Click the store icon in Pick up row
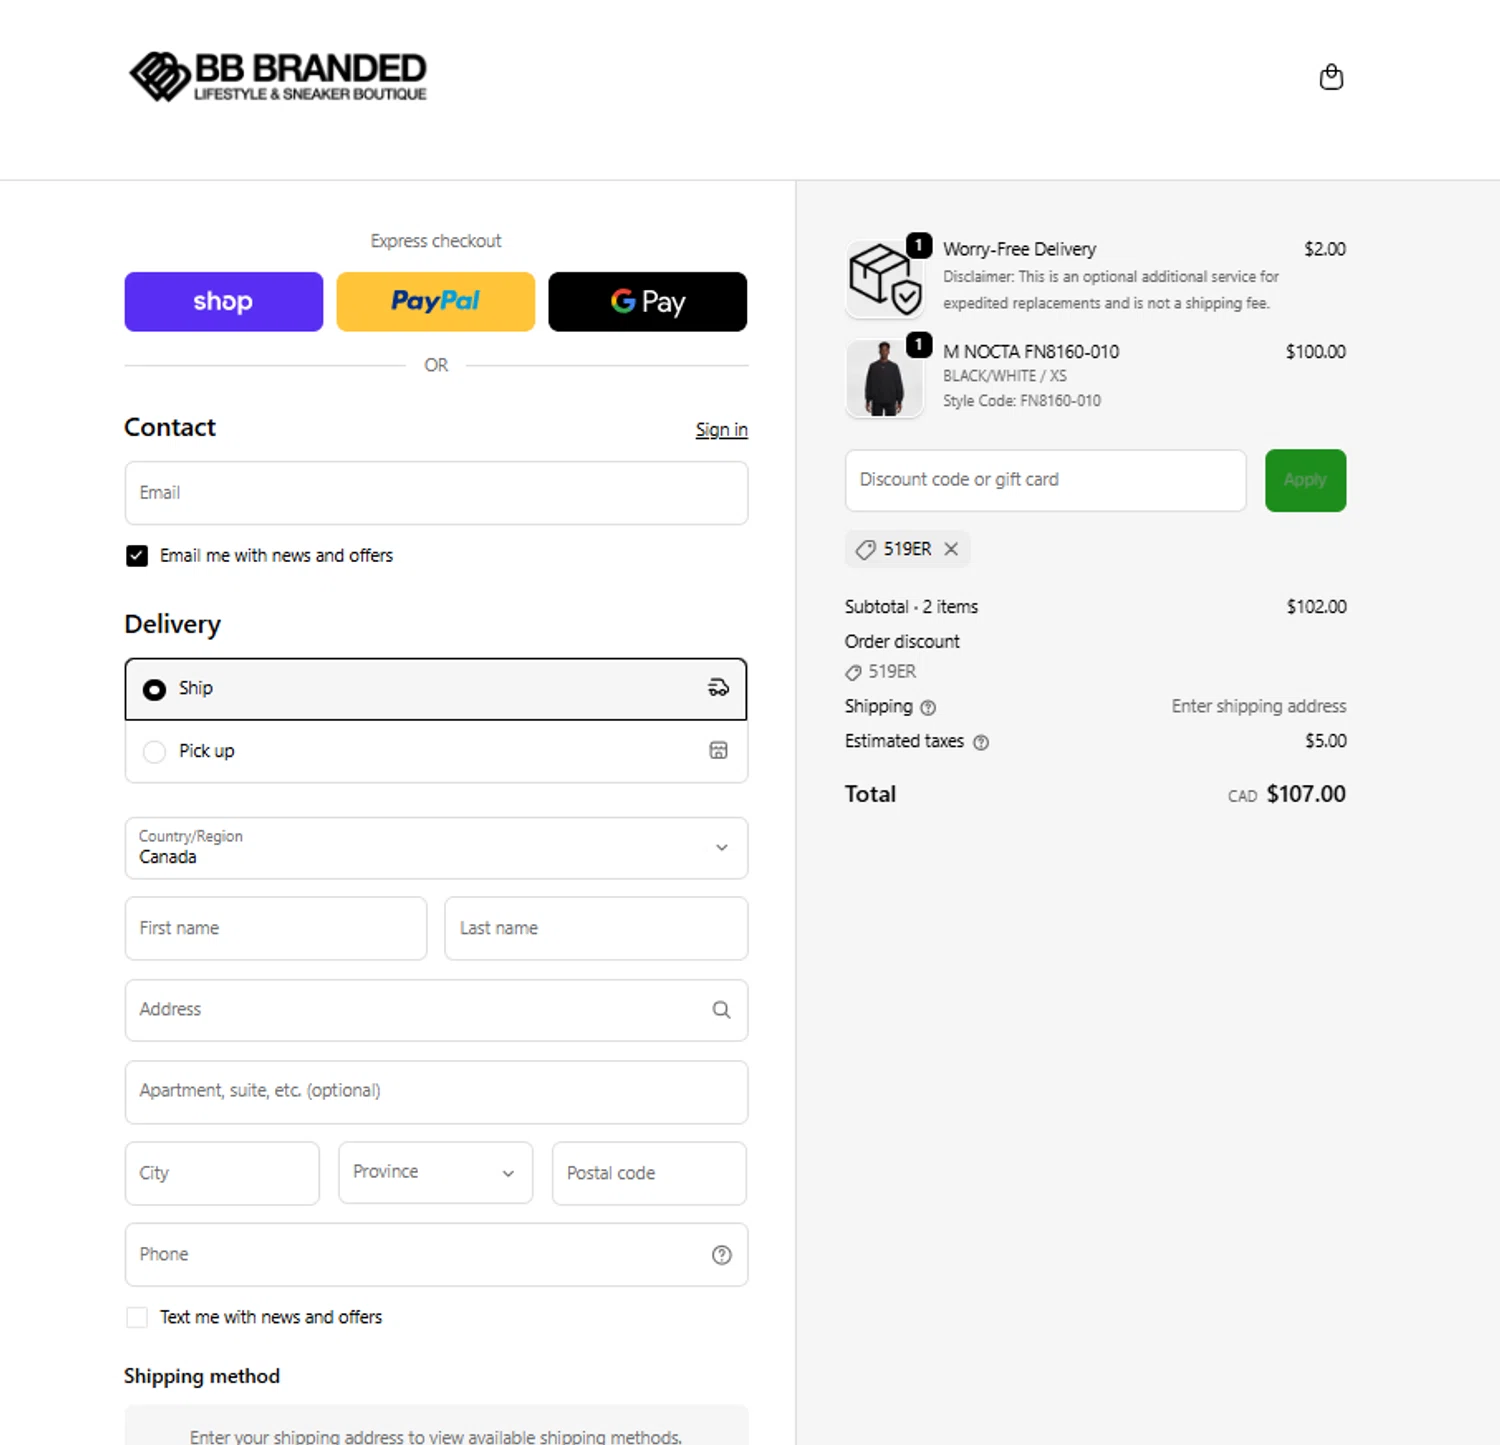 718,751
